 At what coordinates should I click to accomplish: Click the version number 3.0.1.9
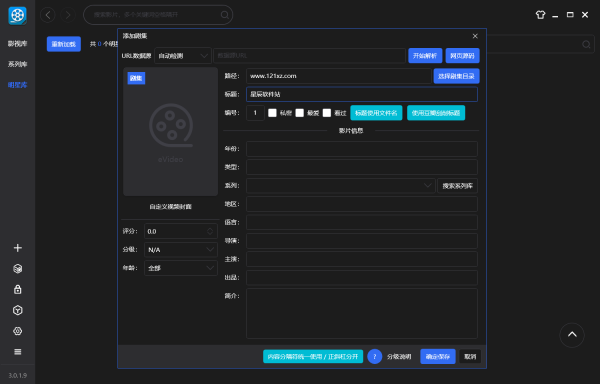coord(18,376)
